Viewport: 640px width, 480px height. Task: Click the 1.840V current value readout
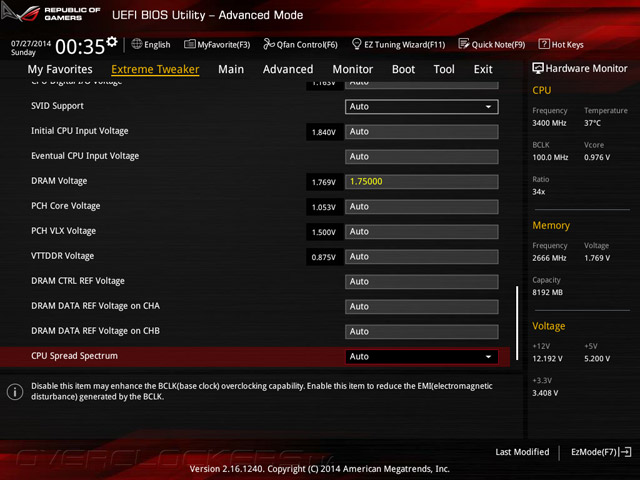click(324, 132)
